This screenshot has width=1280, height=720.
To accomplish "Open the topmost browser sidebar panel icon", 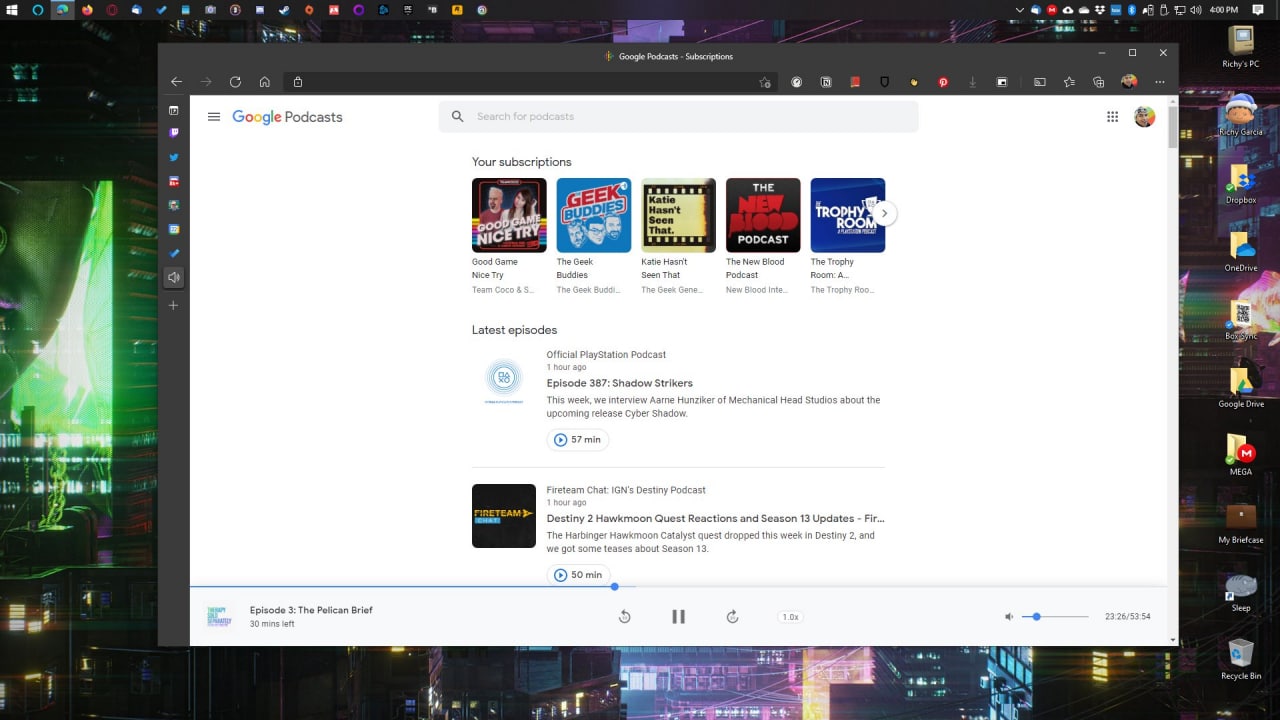I will point(174,110).
